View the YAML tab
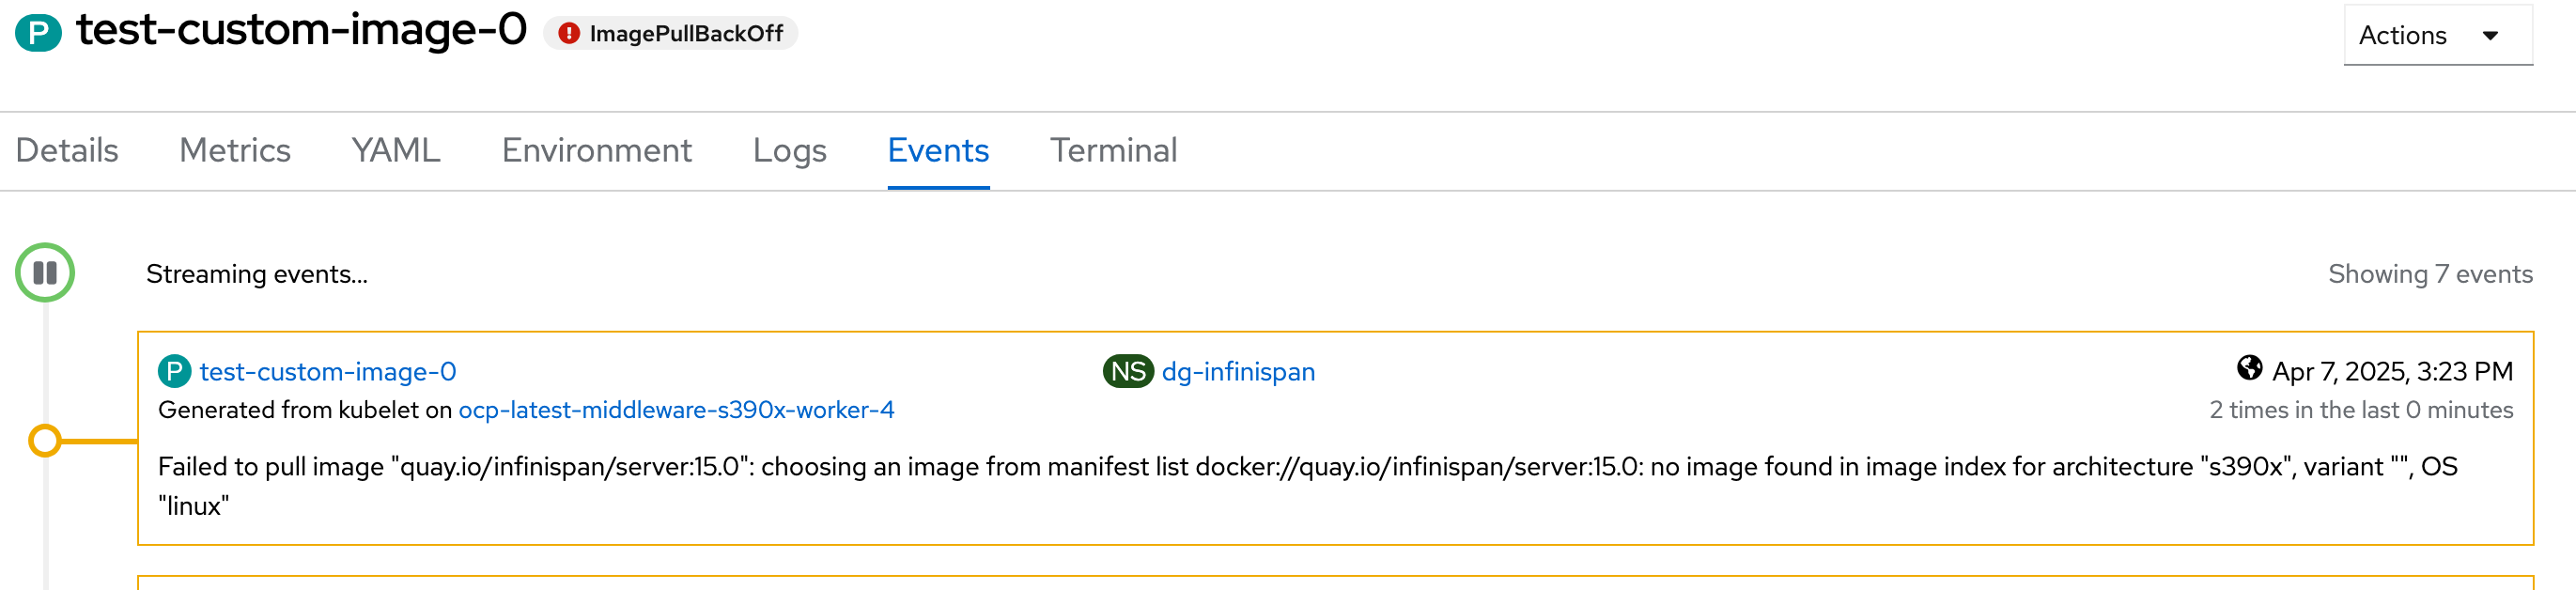This screenshot has height=590, width=2576. click(396, 150)
